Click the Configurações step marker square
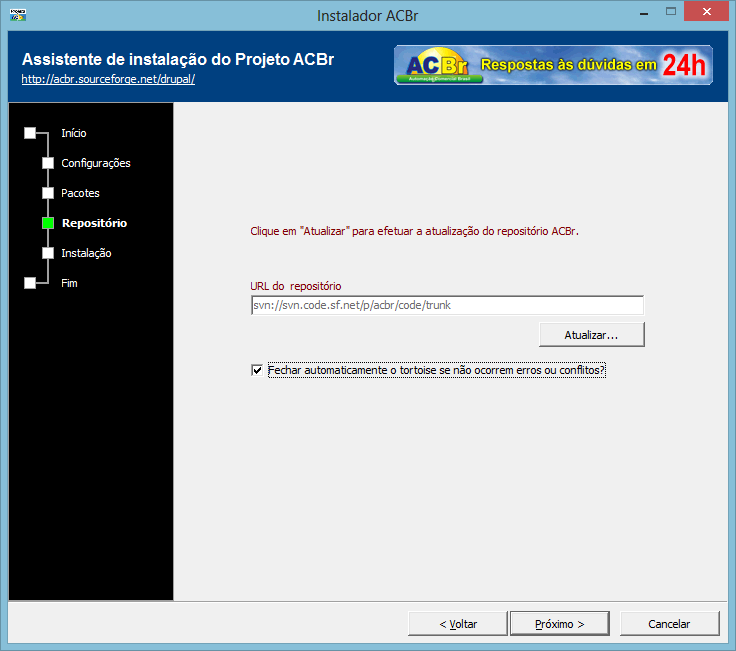Screen dimensions: 736x651 pyautogui.click(x=48, y=163)
